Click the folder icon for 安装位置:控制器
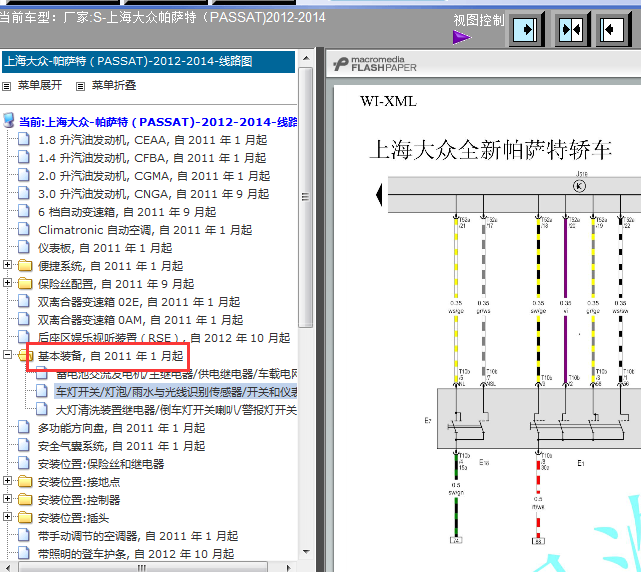 (25, 500)
